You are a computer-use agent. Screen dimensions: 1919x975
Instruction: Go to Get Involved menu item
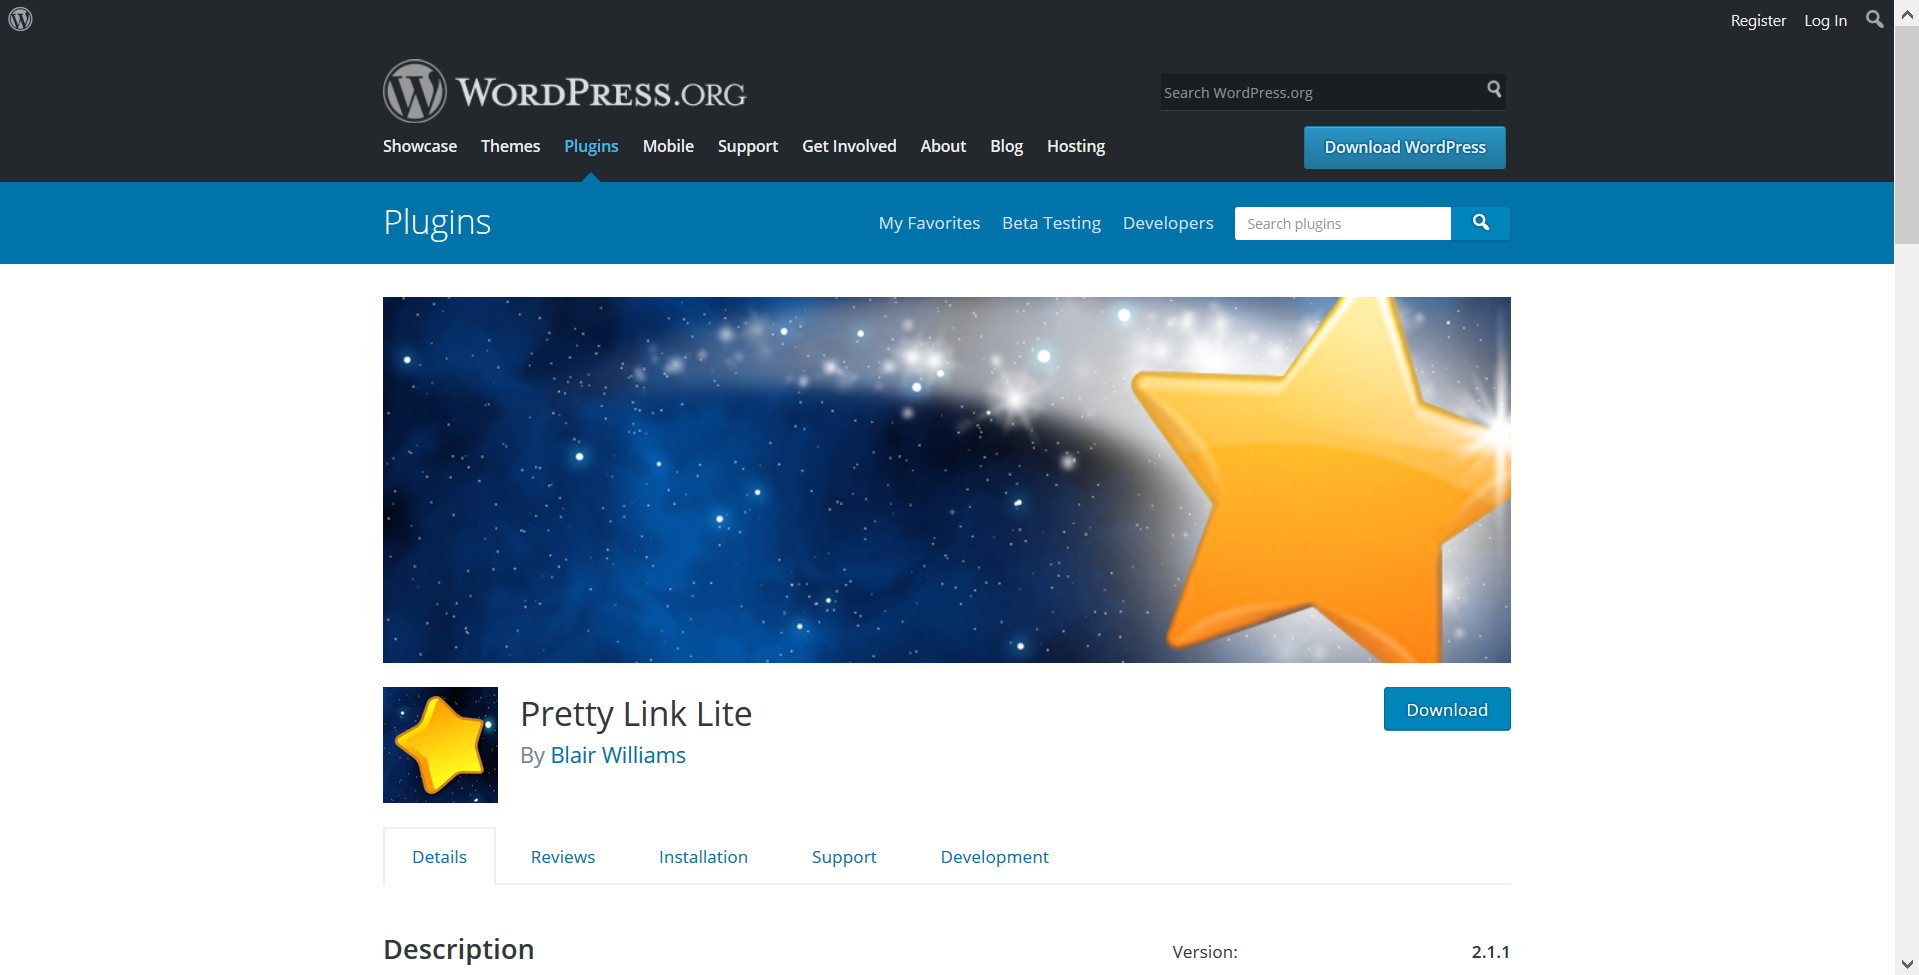[849, 146]
